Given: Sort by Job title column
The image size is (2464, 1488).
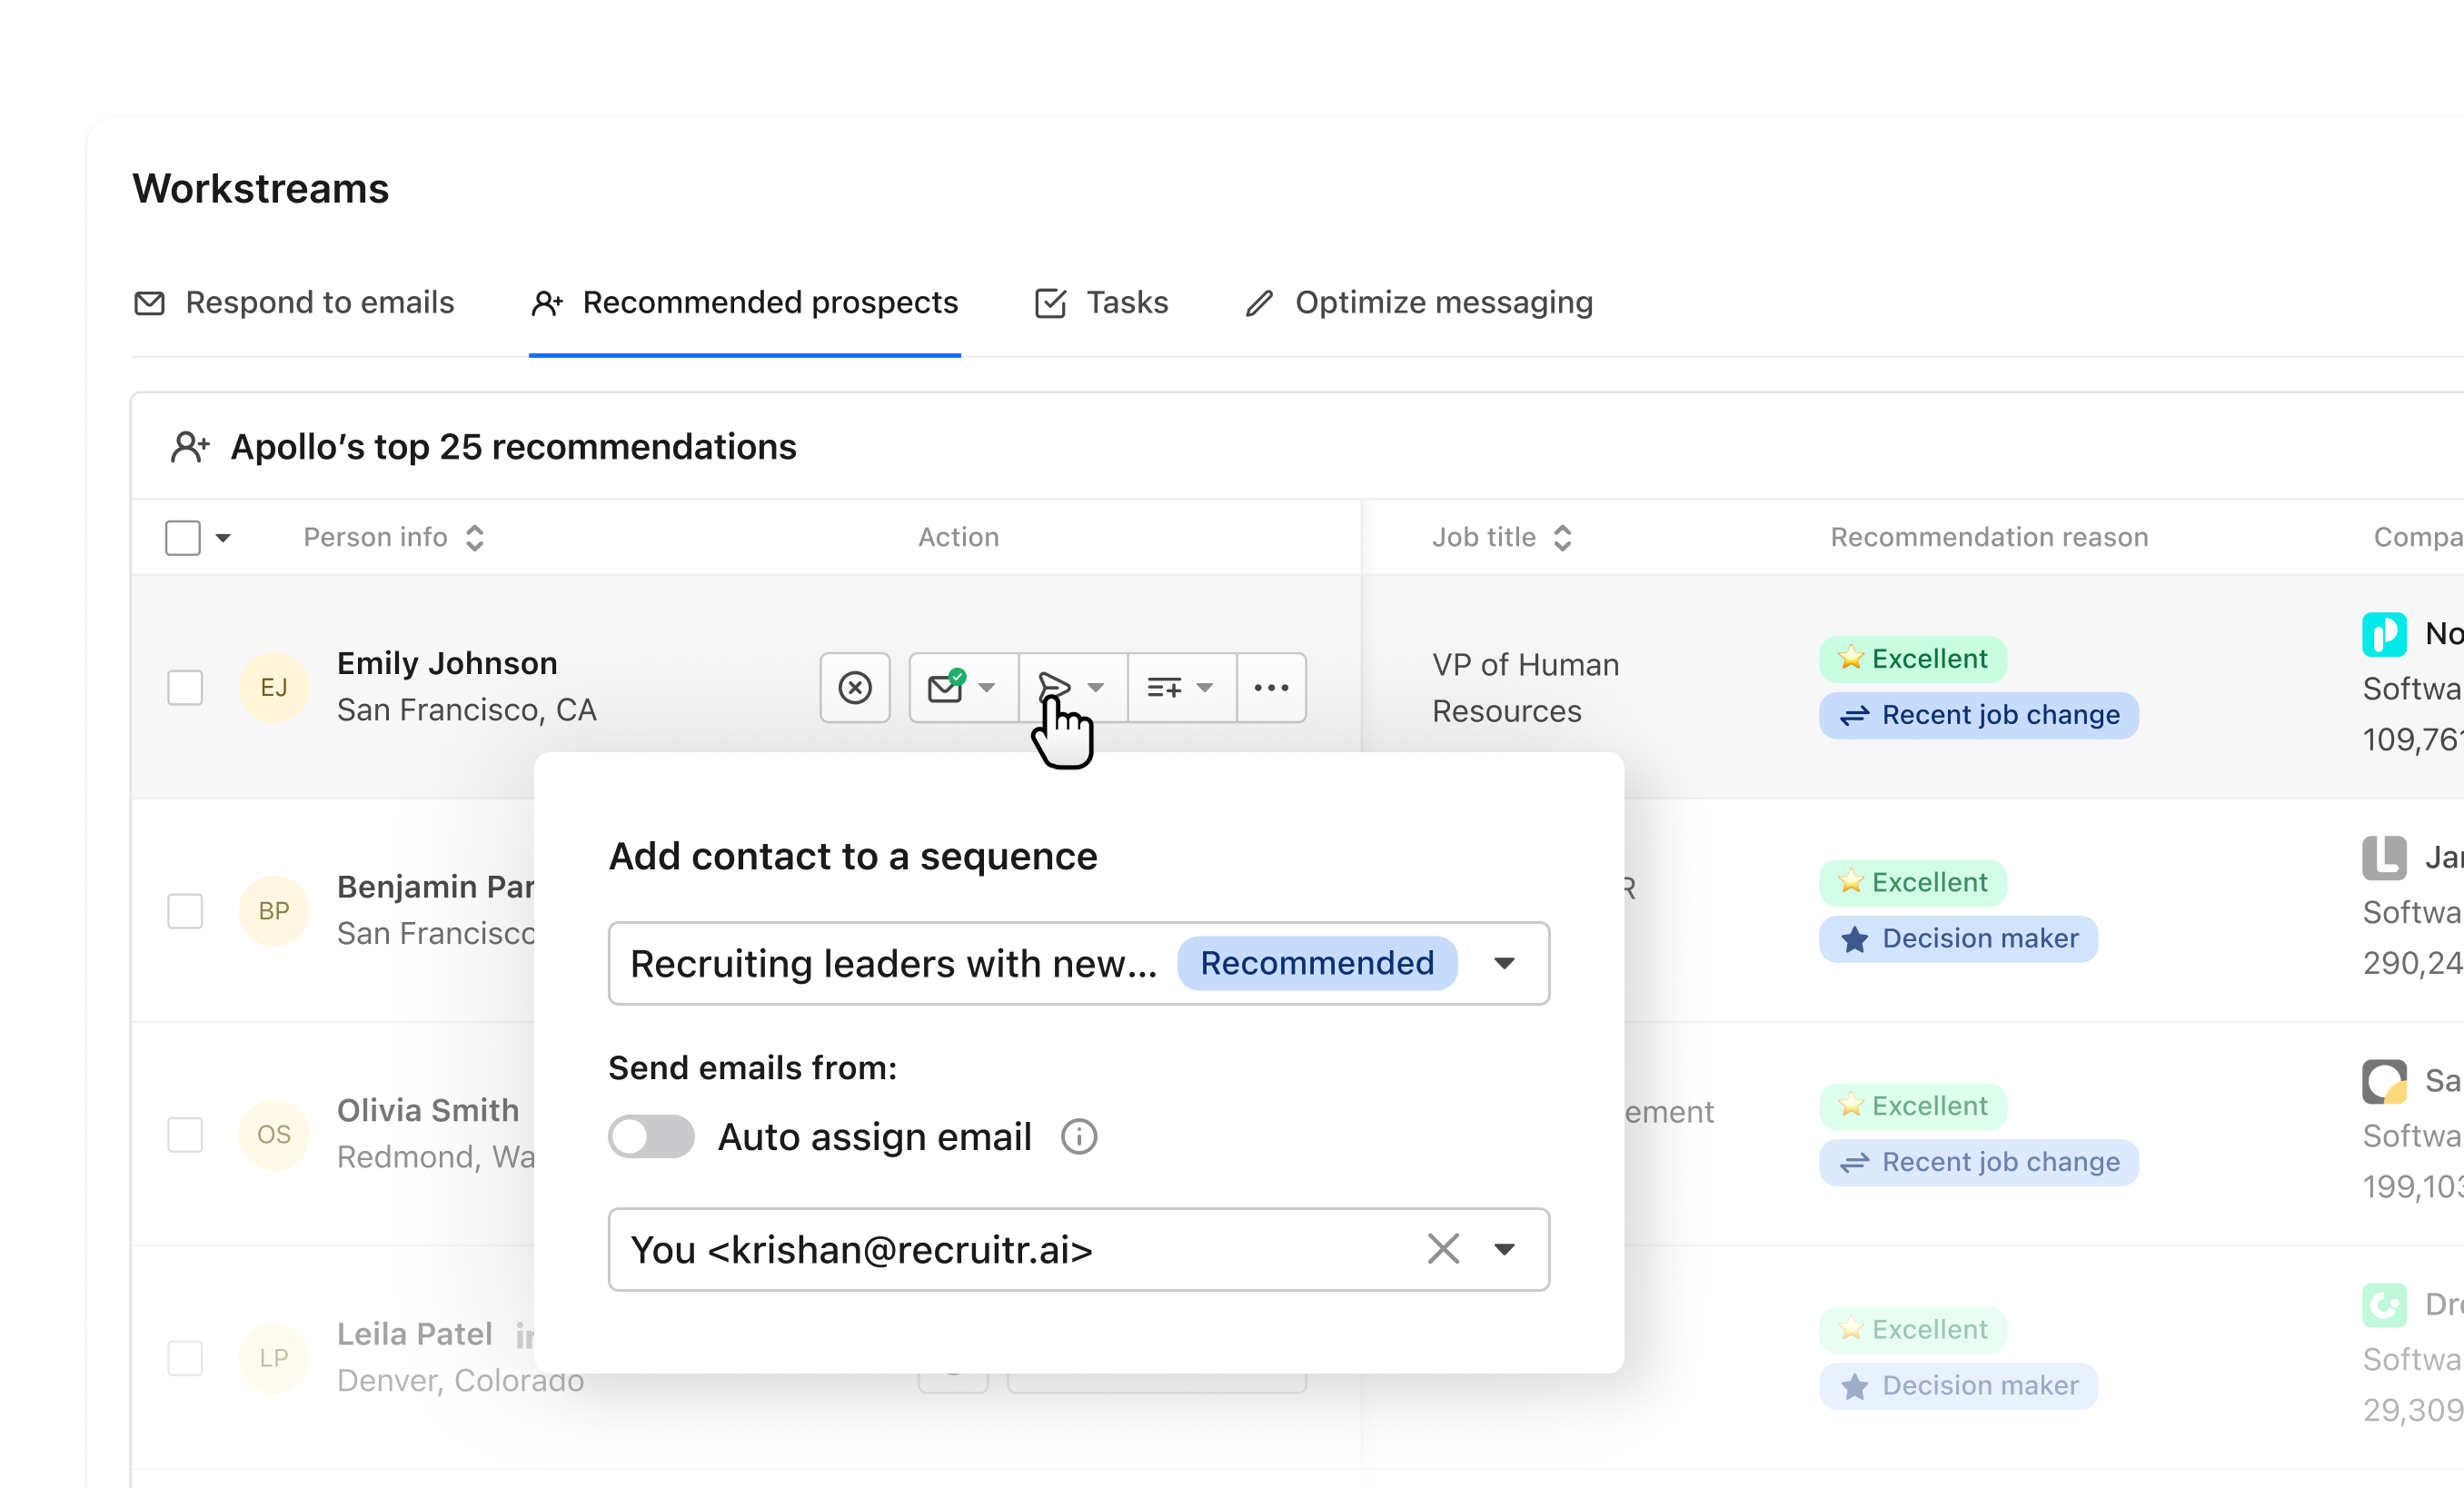Looking at the screenshot, I should (x=1502, y=537).
